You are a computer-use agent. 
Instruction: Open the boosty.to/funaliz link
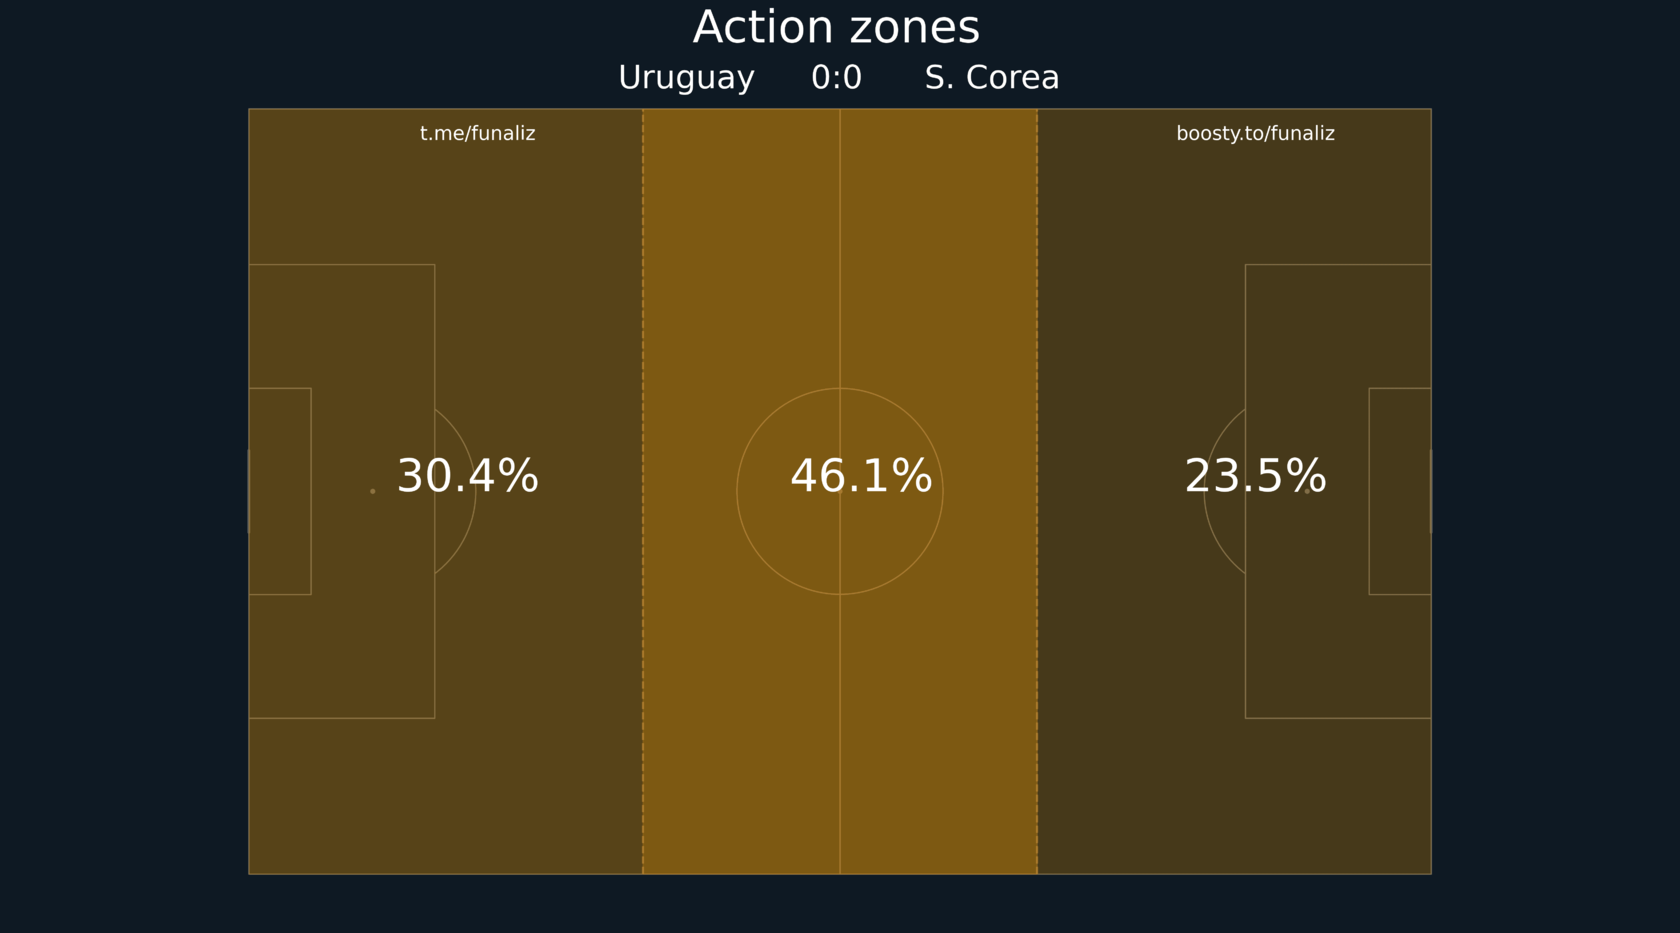(1255, 133)
